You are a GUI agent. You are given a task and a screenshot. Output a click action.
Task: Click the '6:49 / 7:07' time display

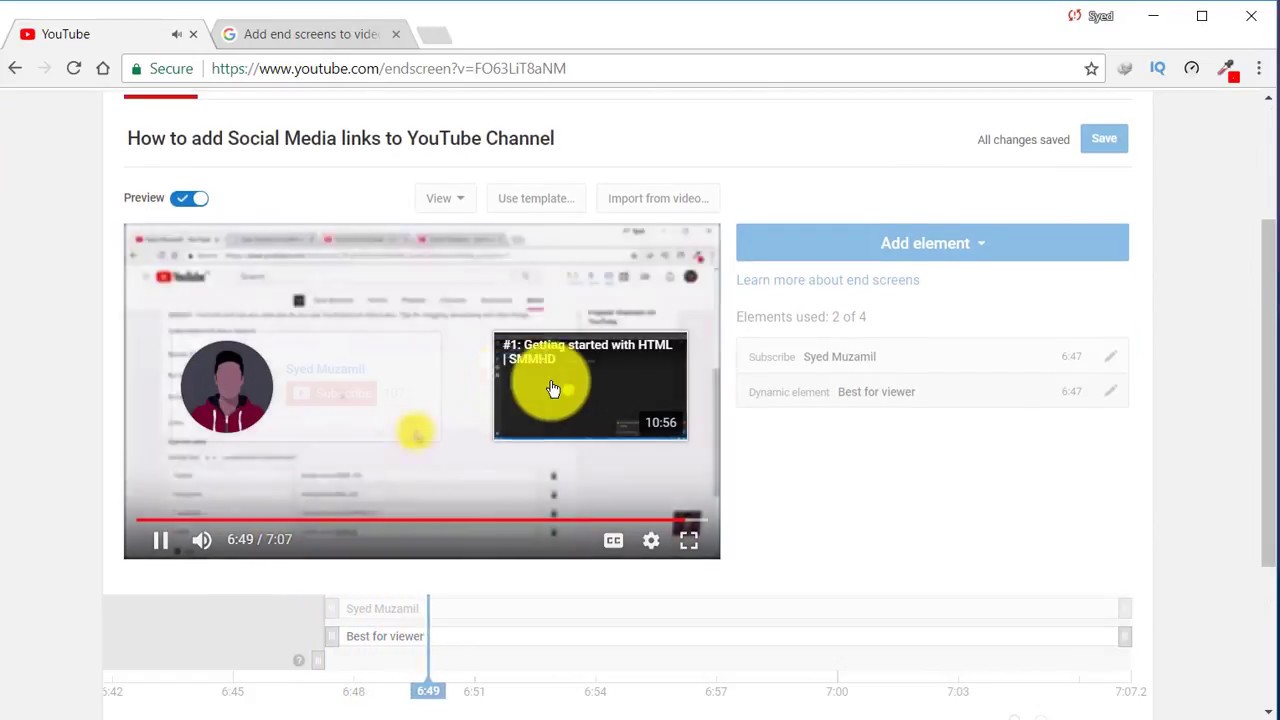pos(259,540)
